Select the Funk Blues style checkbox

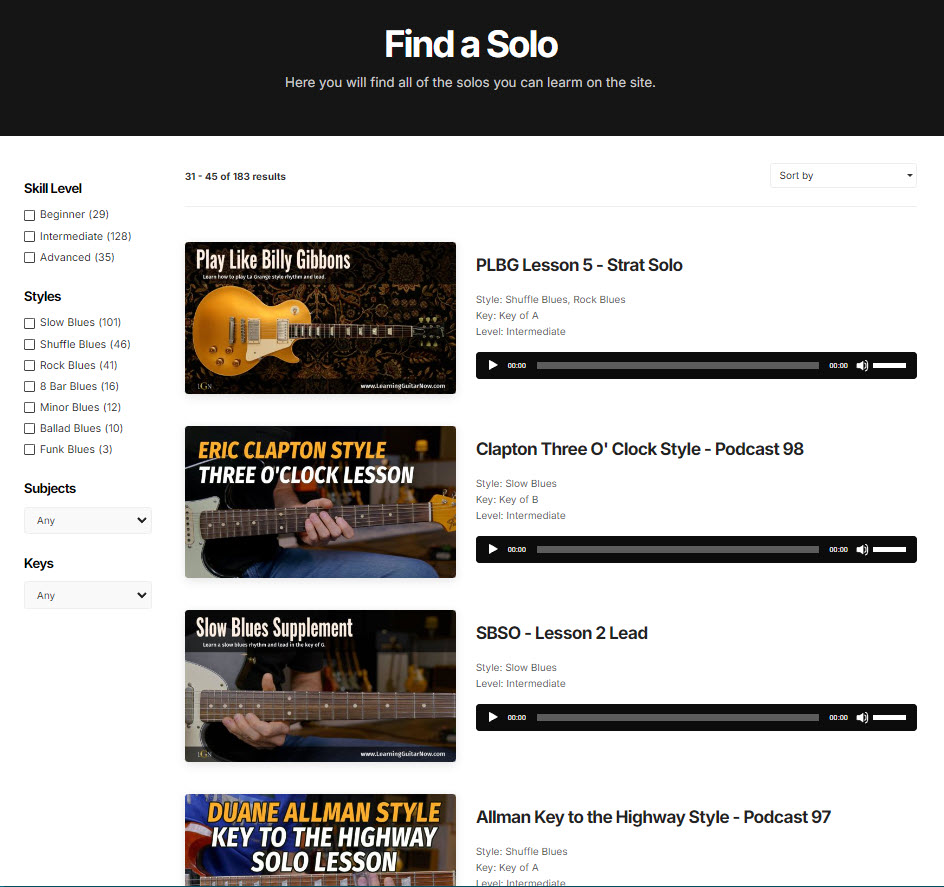point(30,450)
